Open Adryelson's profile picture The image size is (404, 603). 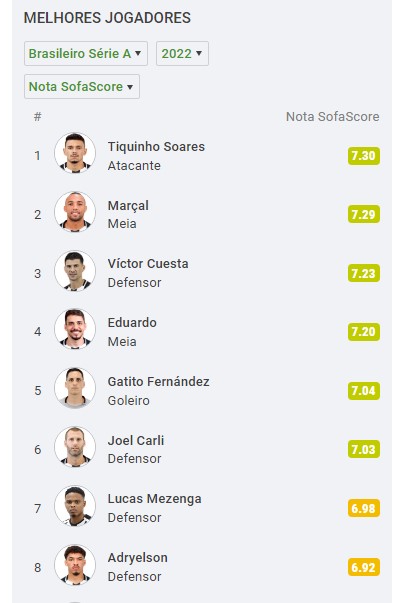point(75,565)
